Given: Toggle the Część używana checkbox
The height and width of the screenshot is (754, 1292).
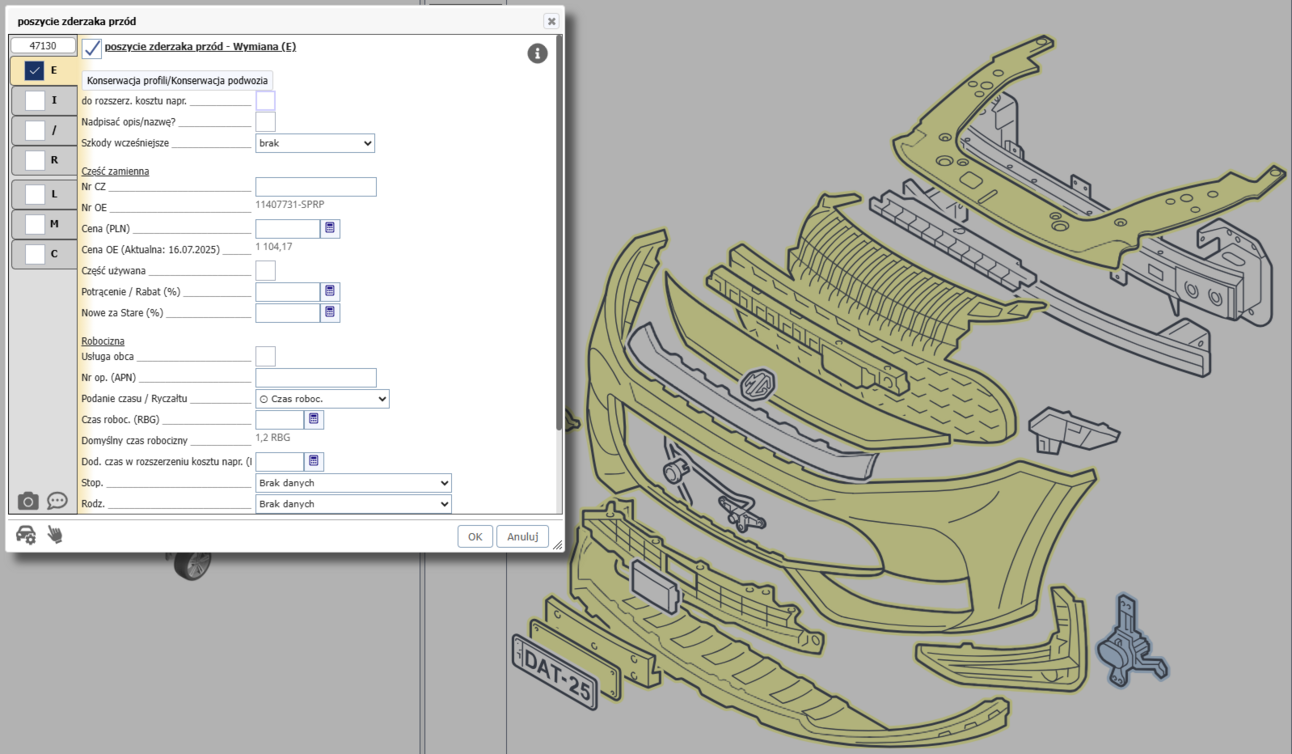Looking at the screenshot, I should point(265,271).
